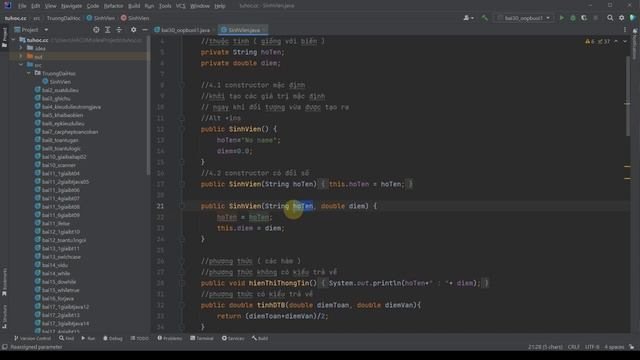Open the Tools menu
Screen dimensions: 640x360
[x=165, y=6]
